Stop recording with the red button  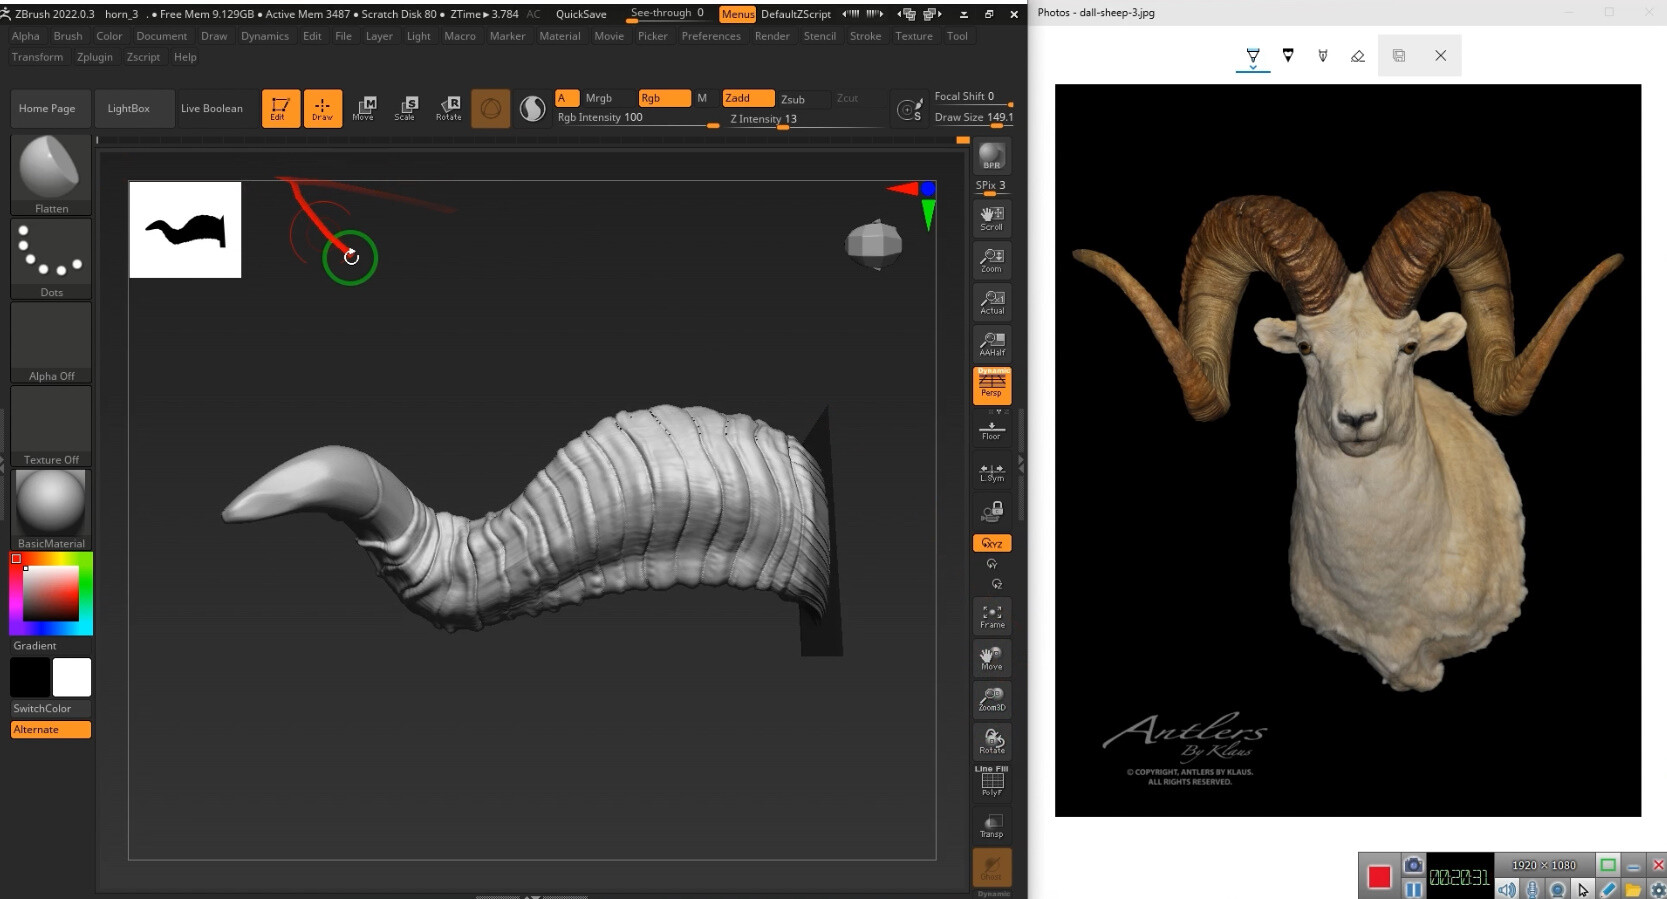(1380, 877)
